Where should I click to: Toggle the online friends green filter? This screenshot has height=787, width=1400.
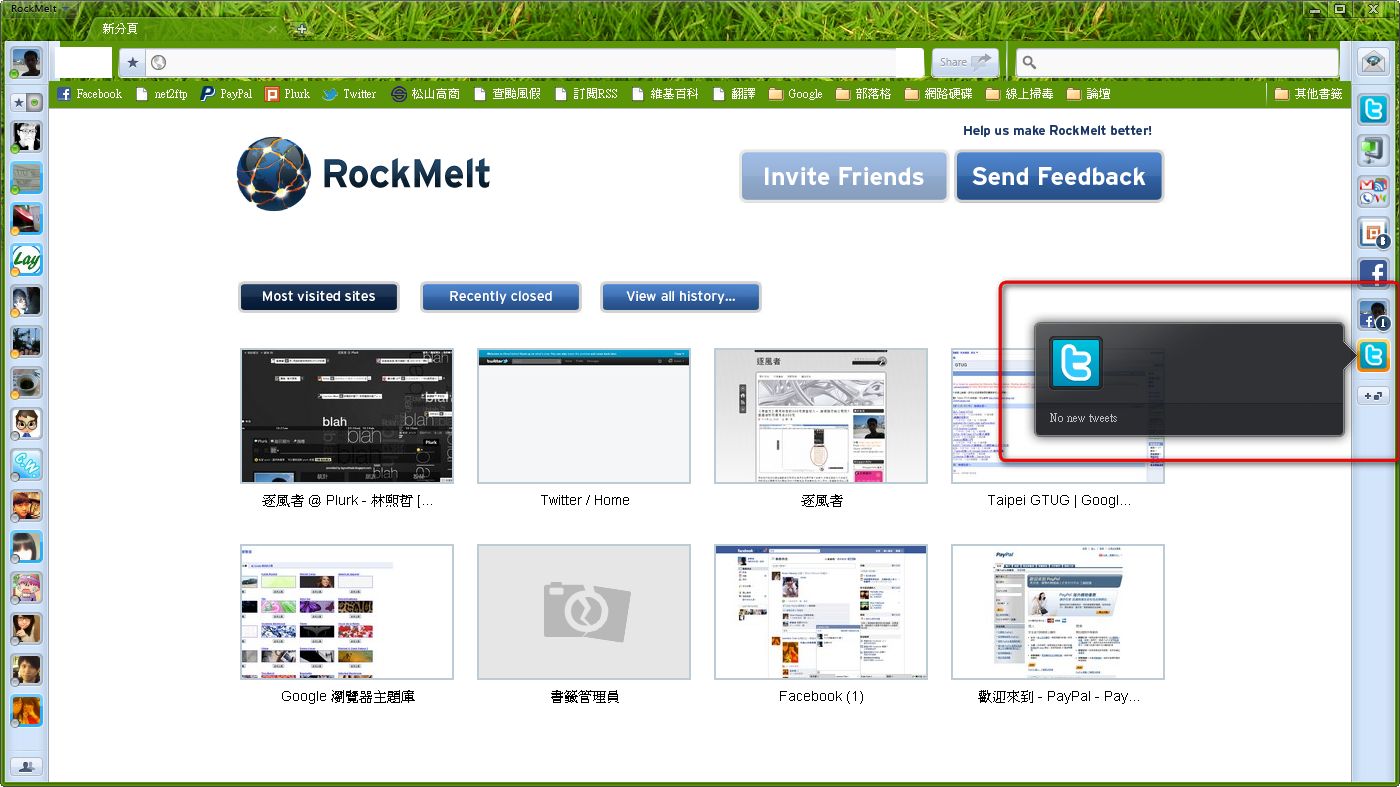point(34,102)
